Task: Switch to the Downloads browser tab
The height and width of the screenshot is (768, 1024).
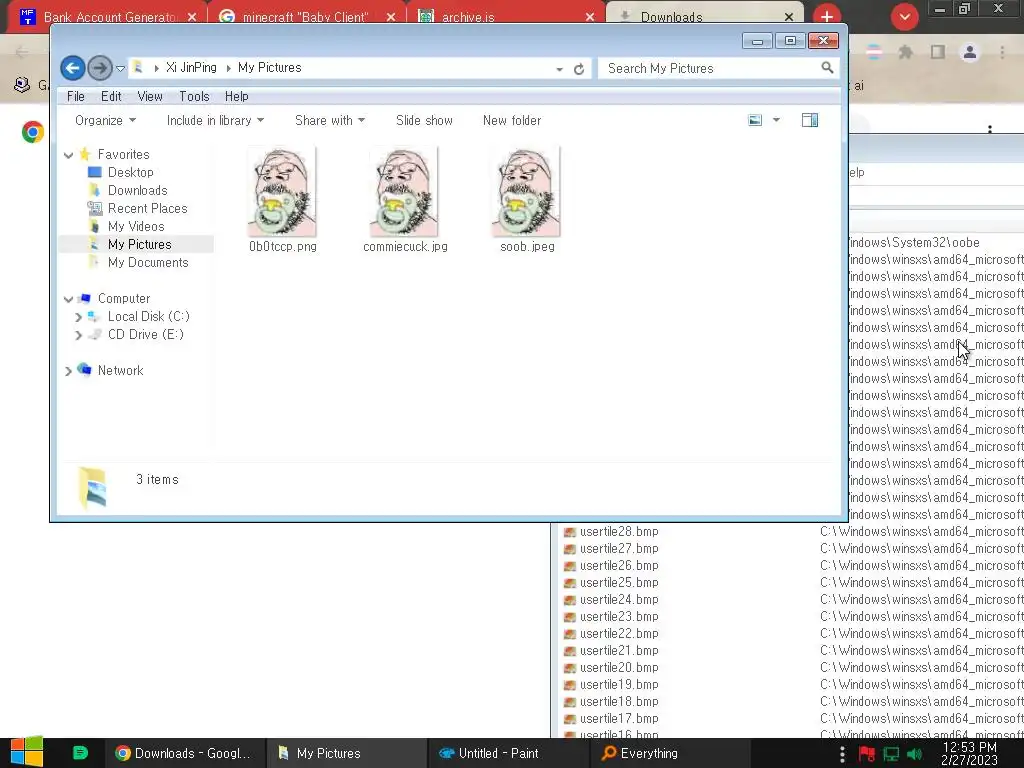Action: (x=705, y=16)
